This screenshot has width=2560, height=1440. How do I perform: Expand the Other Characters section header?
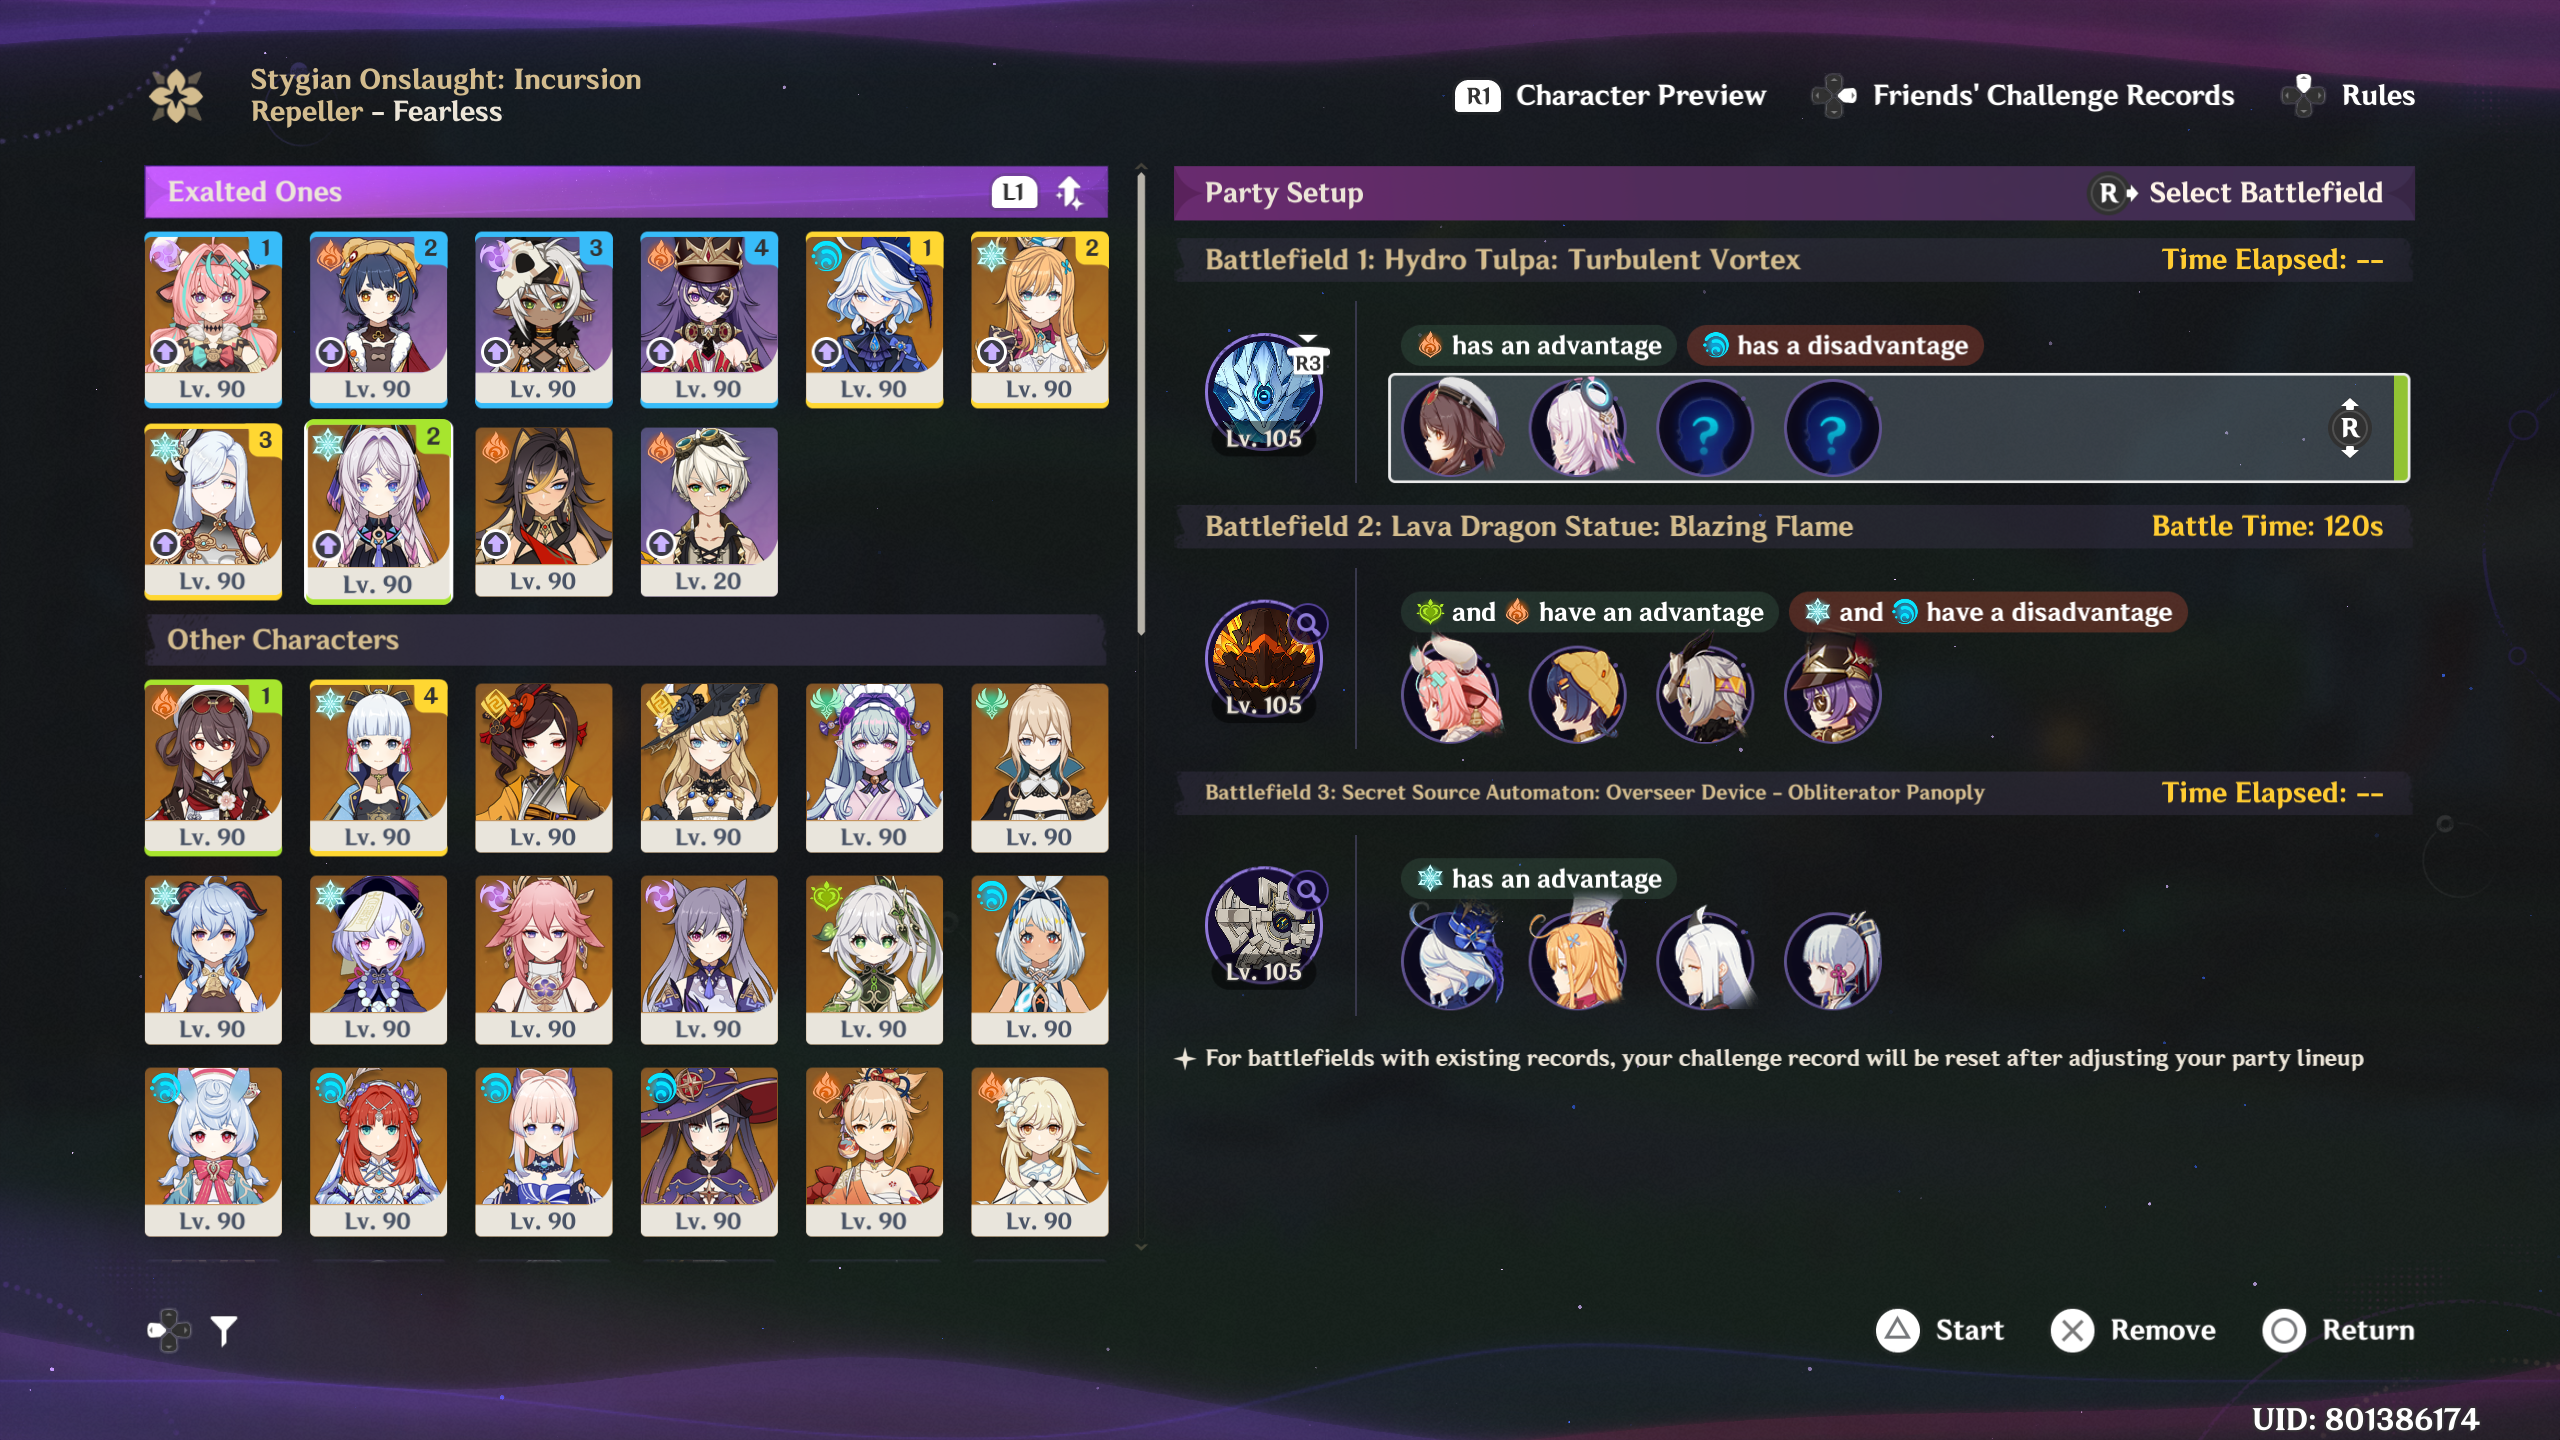pyautogui.click(x=626, y=640)
